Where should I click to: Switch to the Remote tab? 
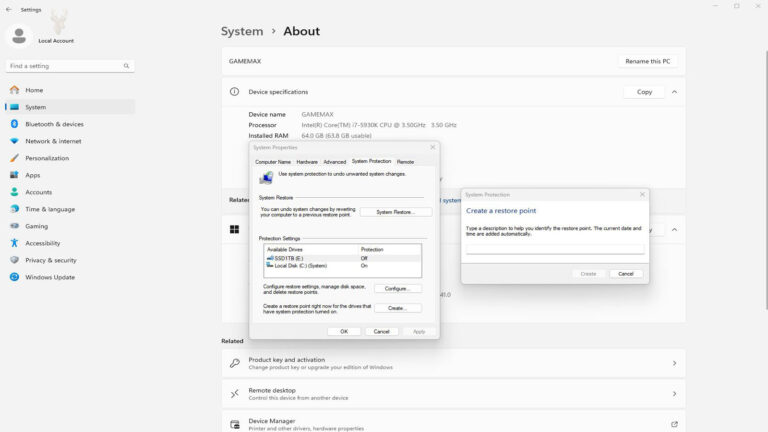coord(405,162)
